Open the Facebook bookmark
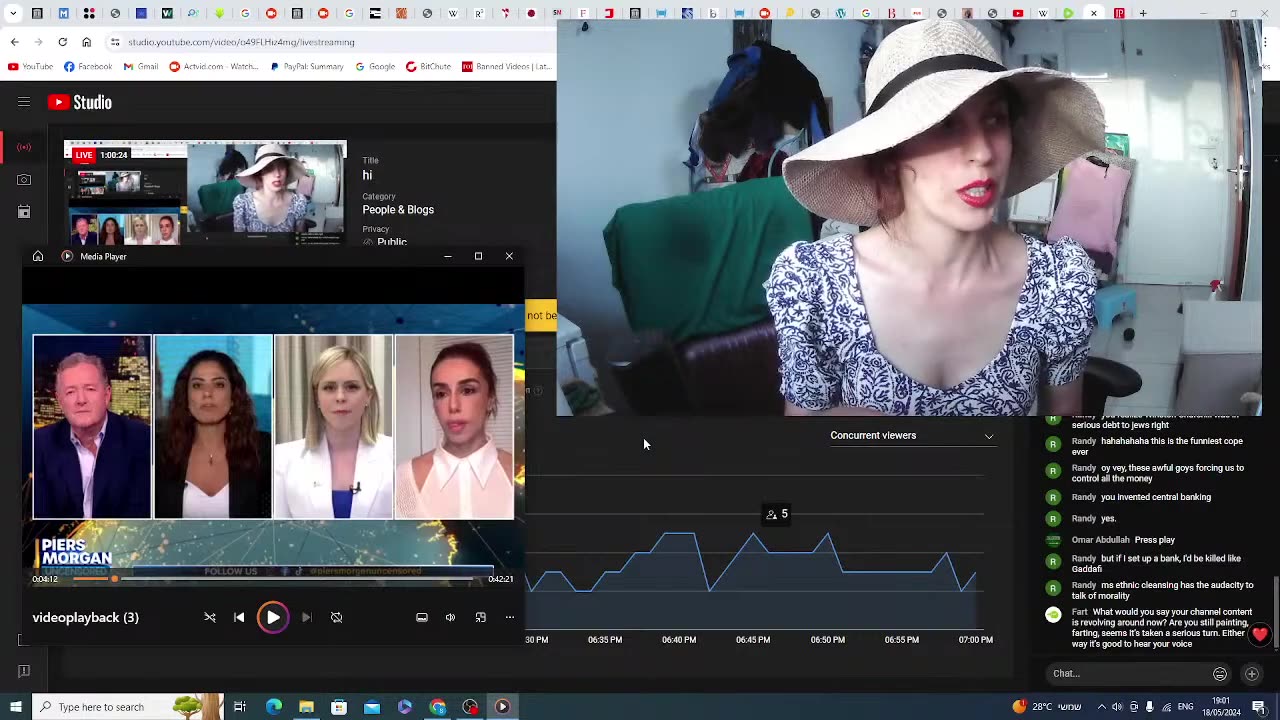This screenshot has width=1280, height=720. point(88,67)
